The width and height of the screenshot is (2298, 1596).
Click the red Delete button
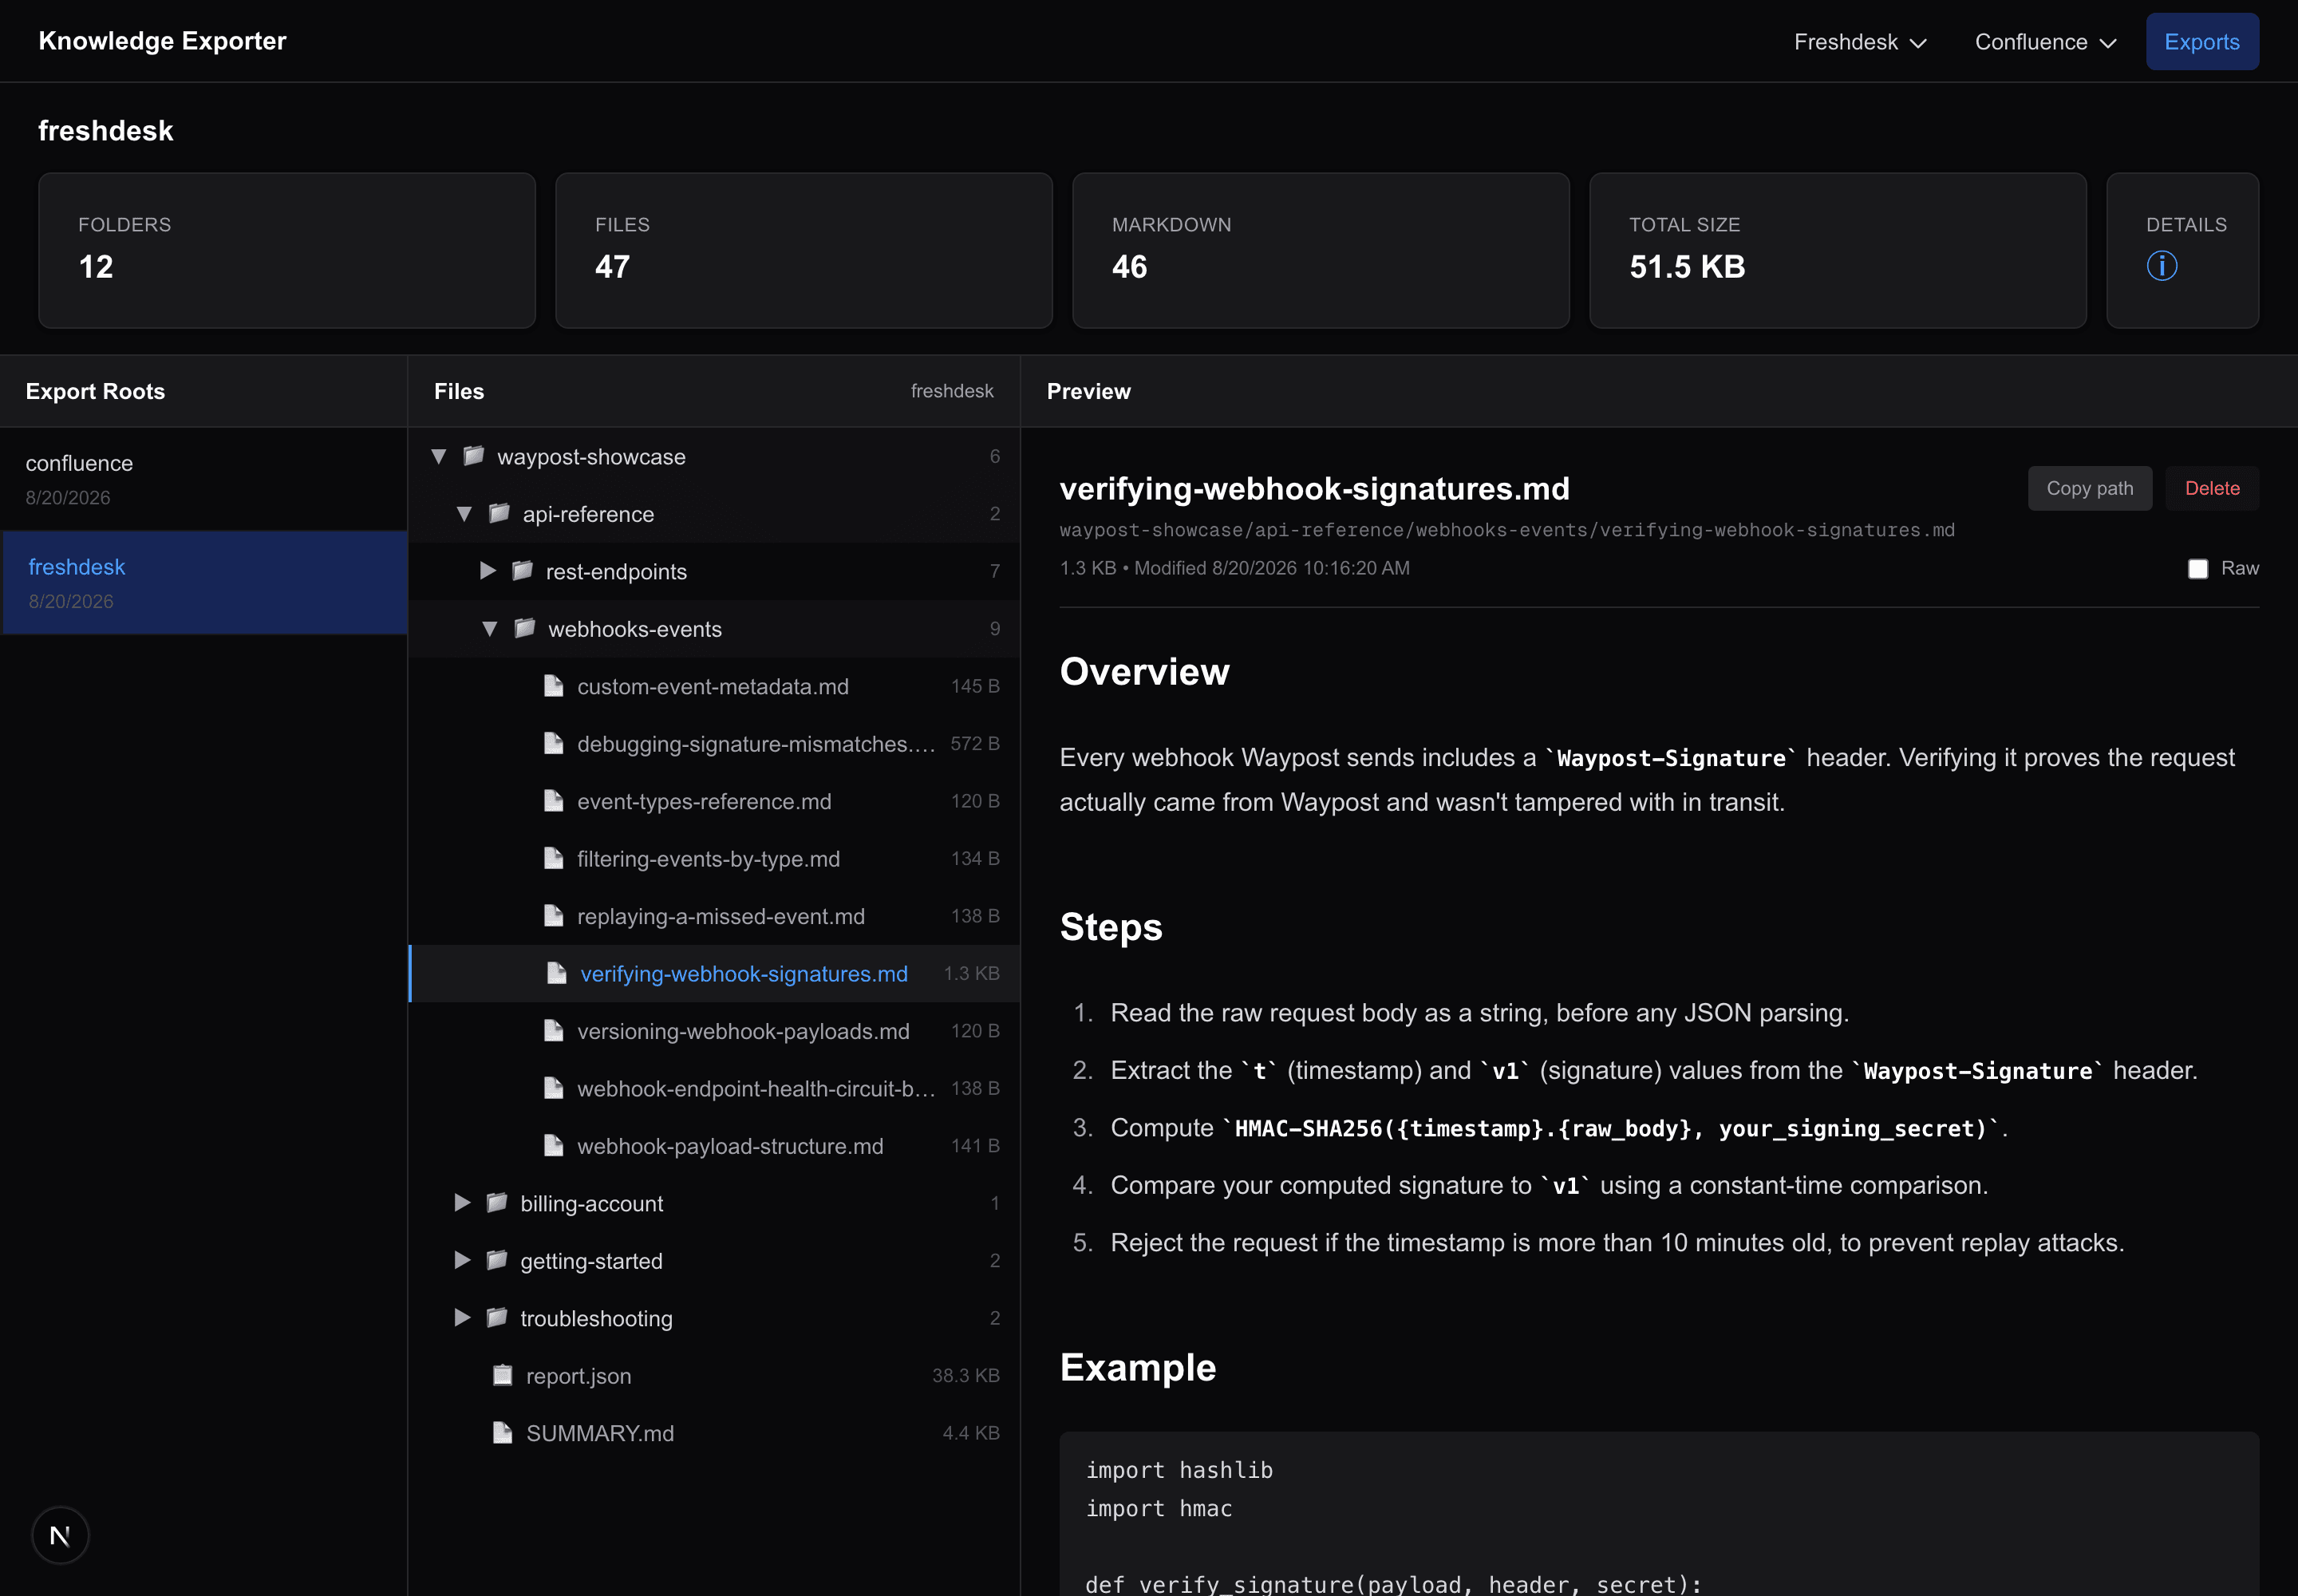point(2212,488)
